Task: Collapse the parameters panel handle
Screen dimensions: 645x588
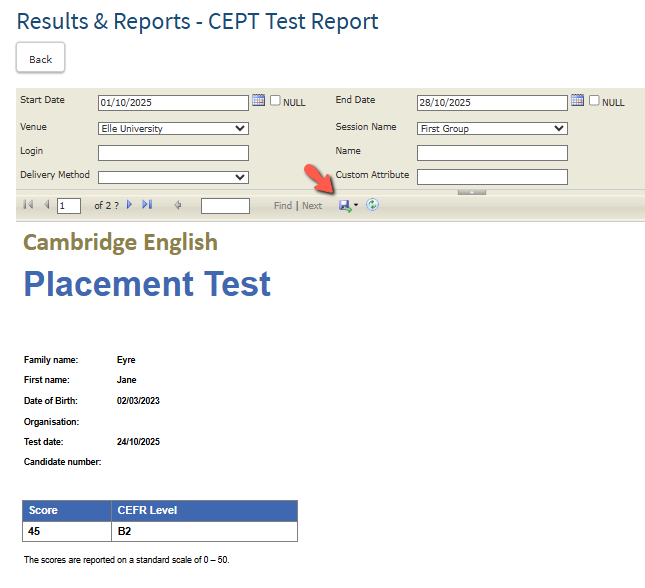Action: (472, 192)
